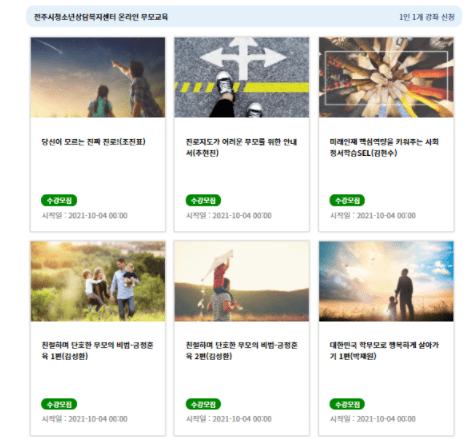Open the family walking in meadow thumbnail
Viewport: 476px width, 439px height.
tap(98, 281)
